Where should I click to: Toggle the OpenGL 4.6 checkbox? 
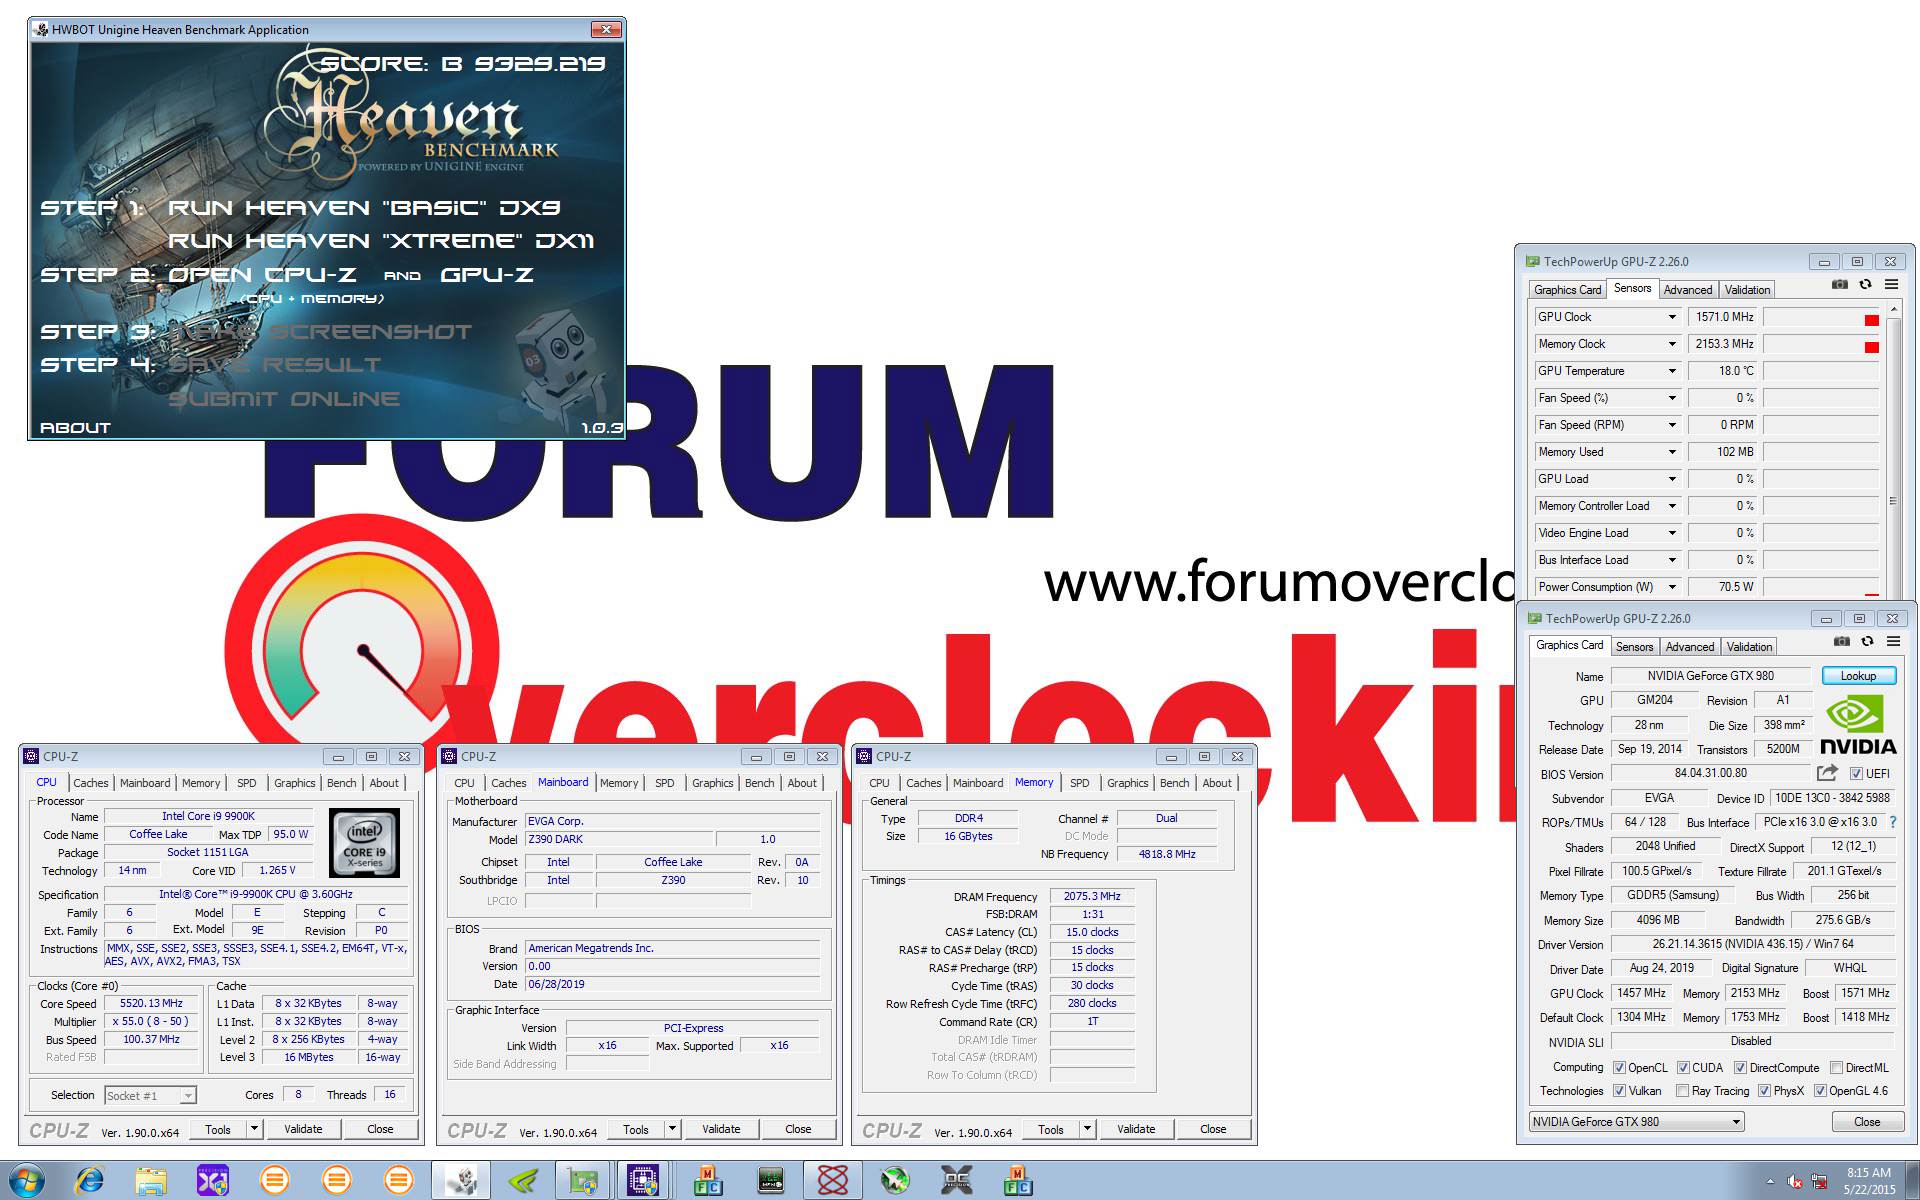pyautogui.click(x=1820, y=1091)
